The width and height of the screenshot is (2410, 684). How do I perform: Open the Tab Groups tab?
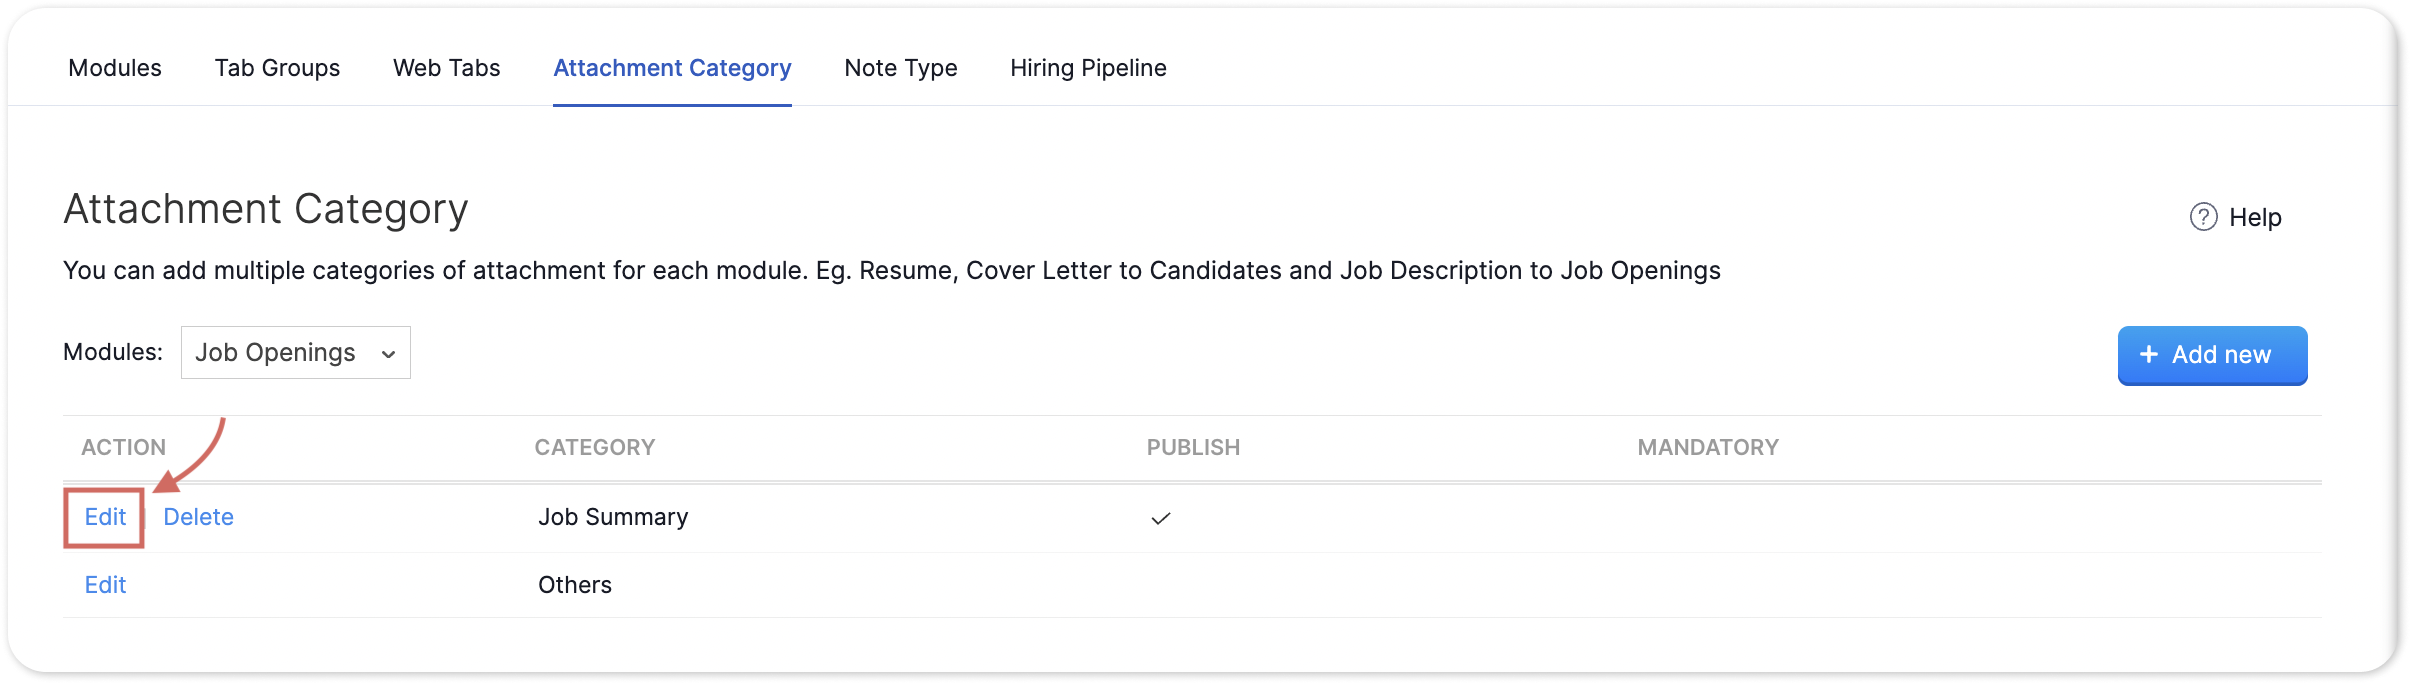[277, 68]
